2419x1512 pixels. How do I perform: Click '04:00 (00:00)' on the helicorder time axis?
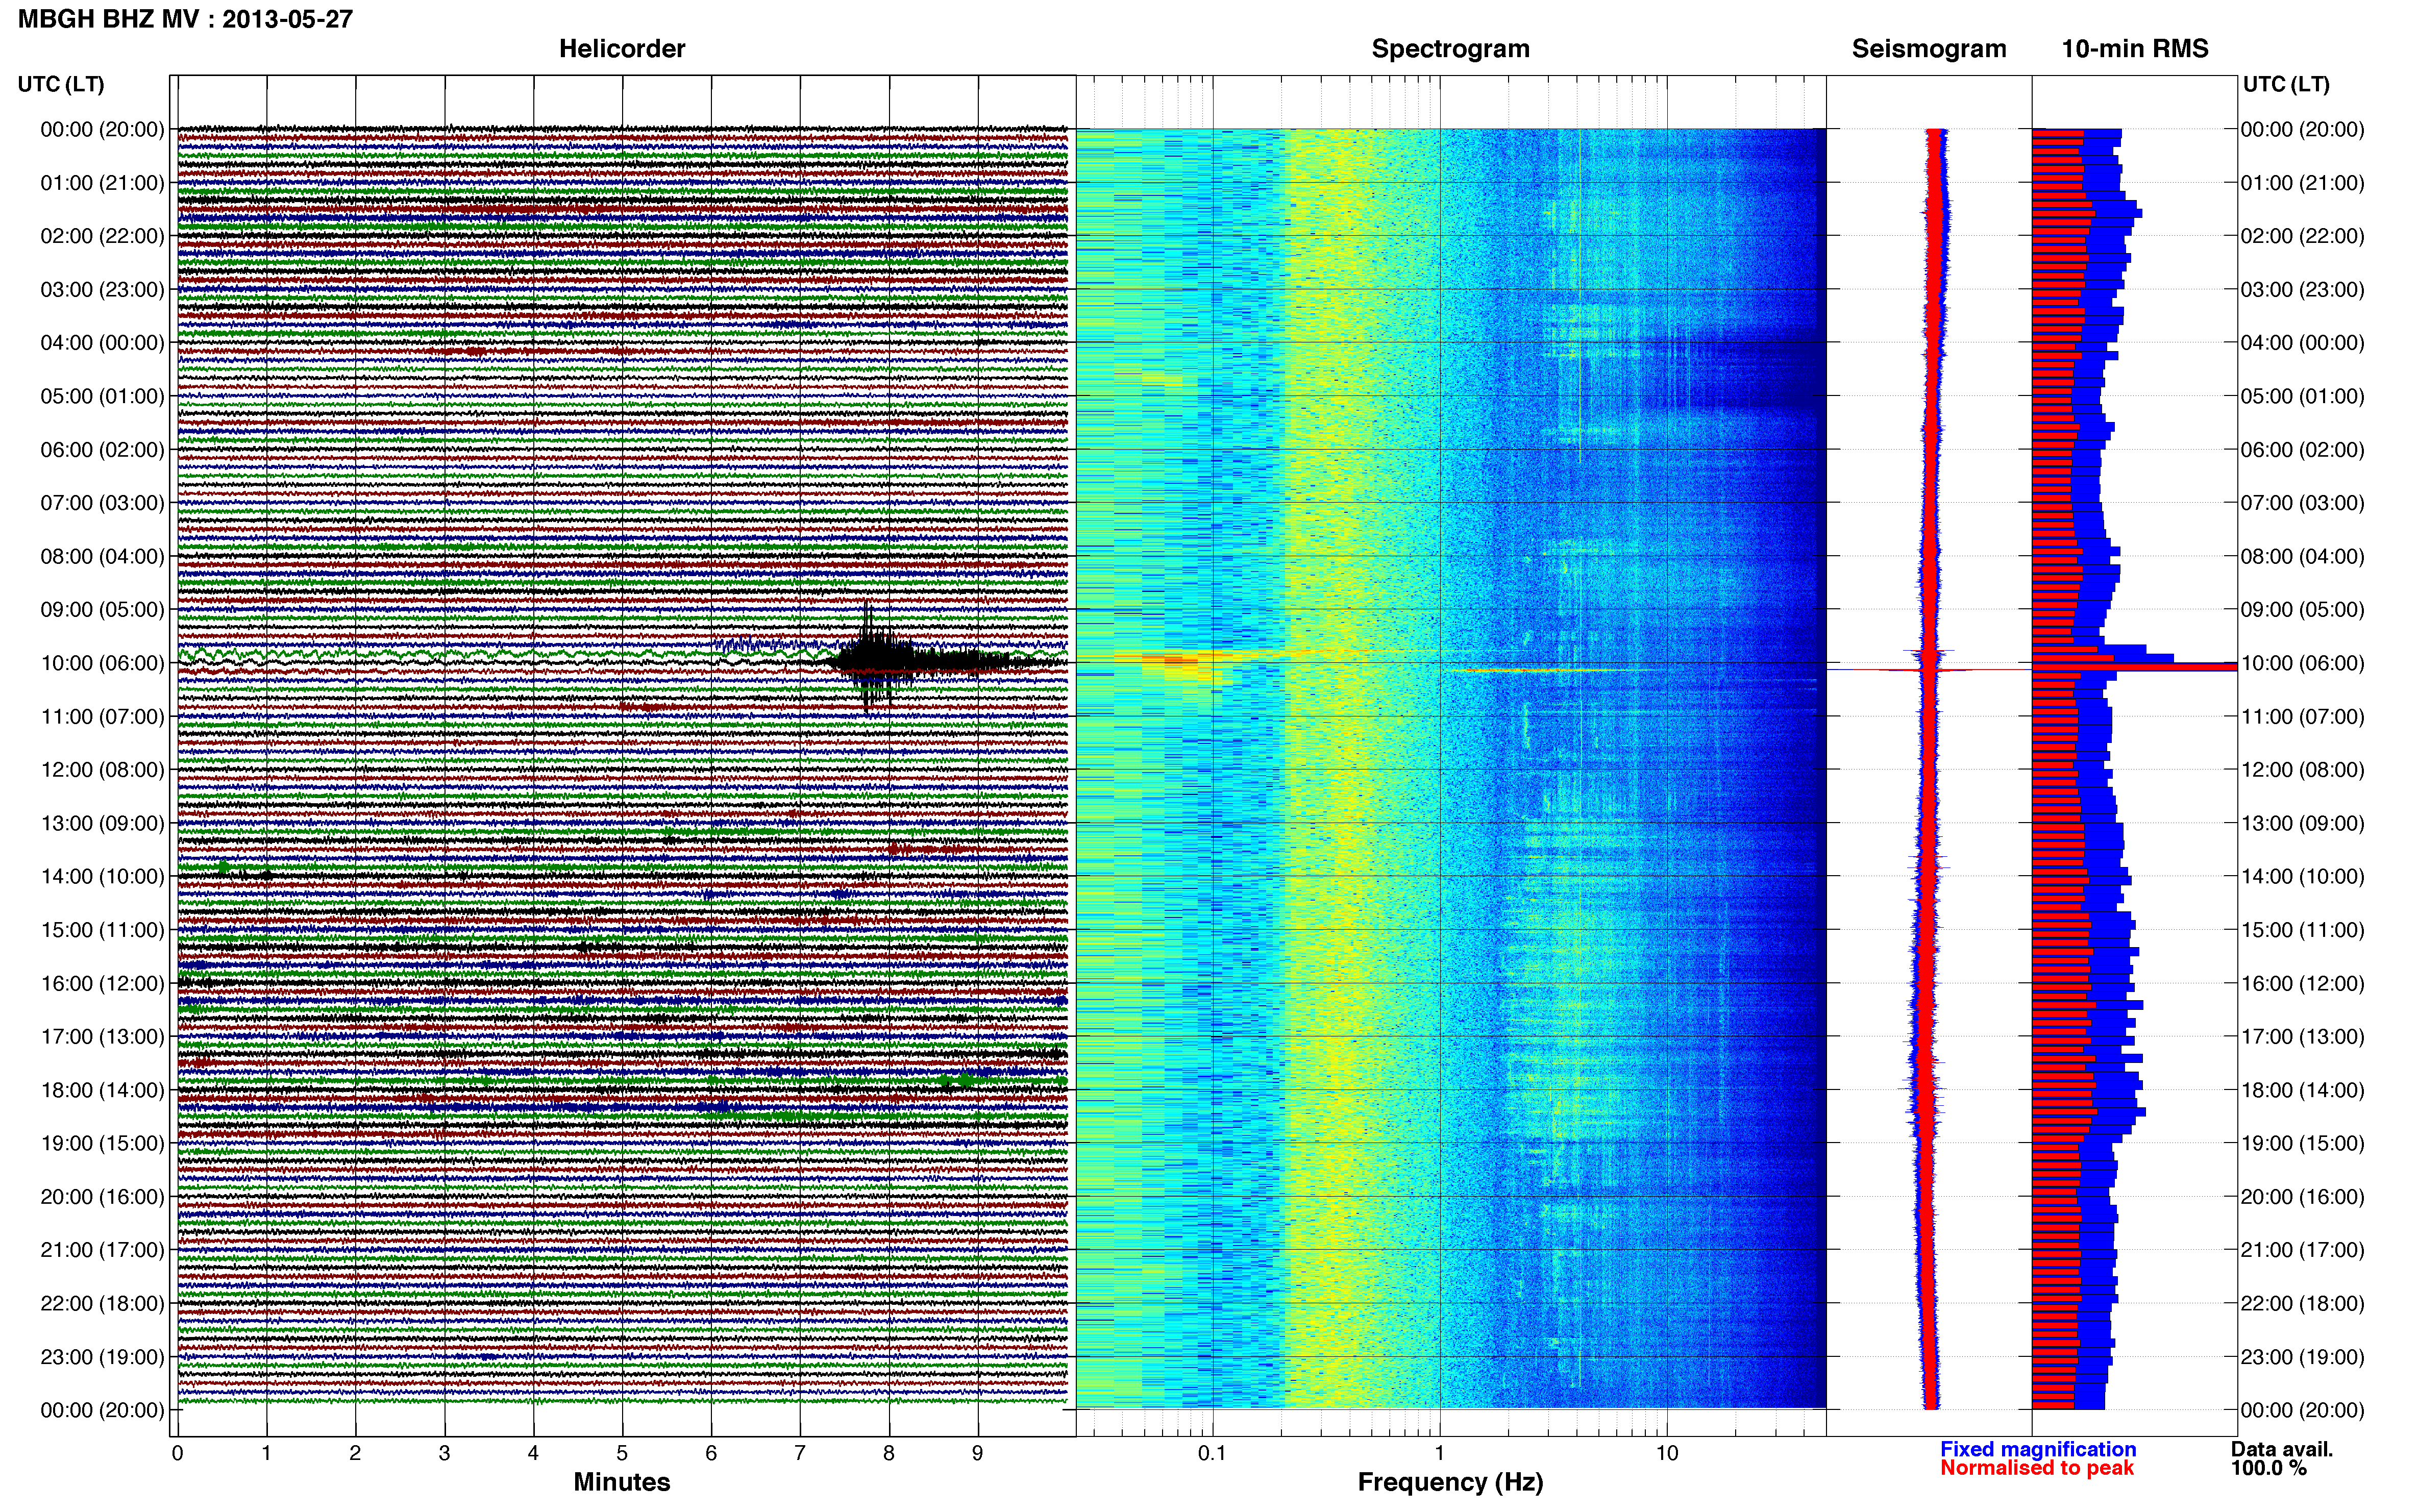(102, 343)
